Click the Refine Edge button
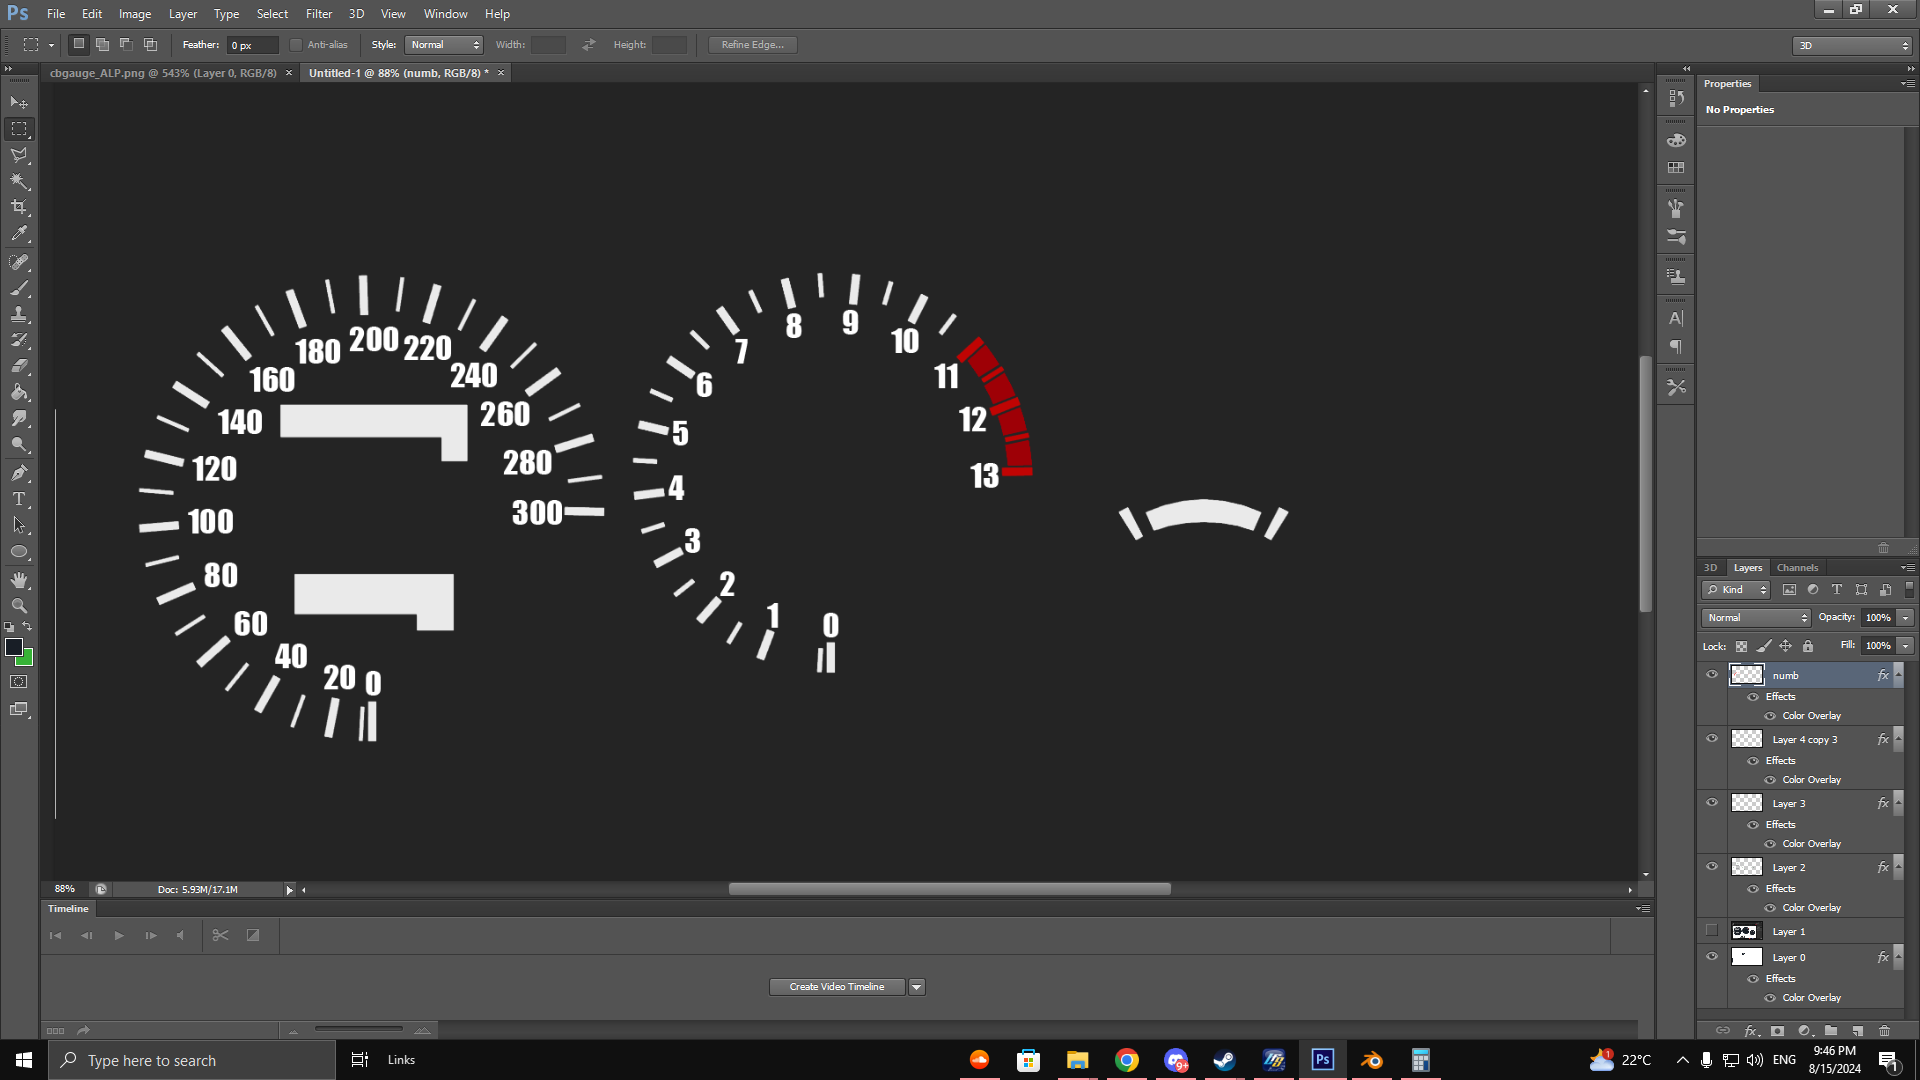 tap(752, 45)
